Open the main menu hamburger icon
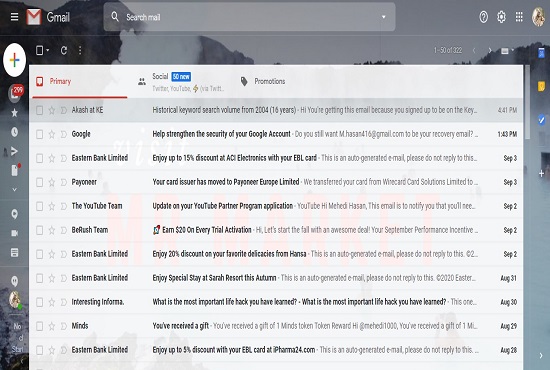 (x=14, y=17)
